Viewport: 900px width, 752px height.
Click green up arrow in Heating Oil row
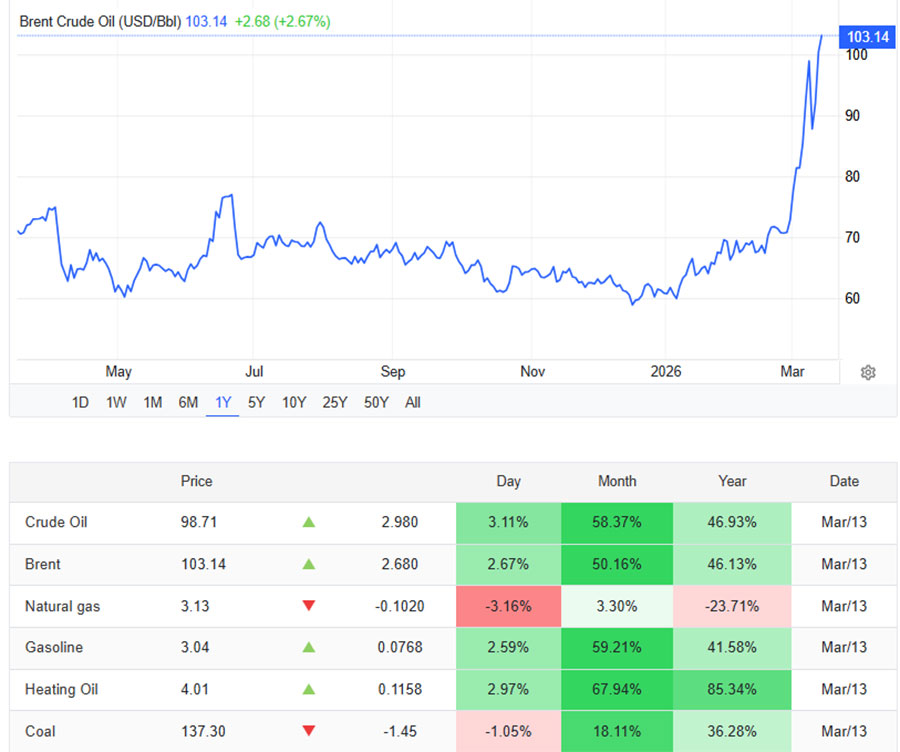coord(308,689)
